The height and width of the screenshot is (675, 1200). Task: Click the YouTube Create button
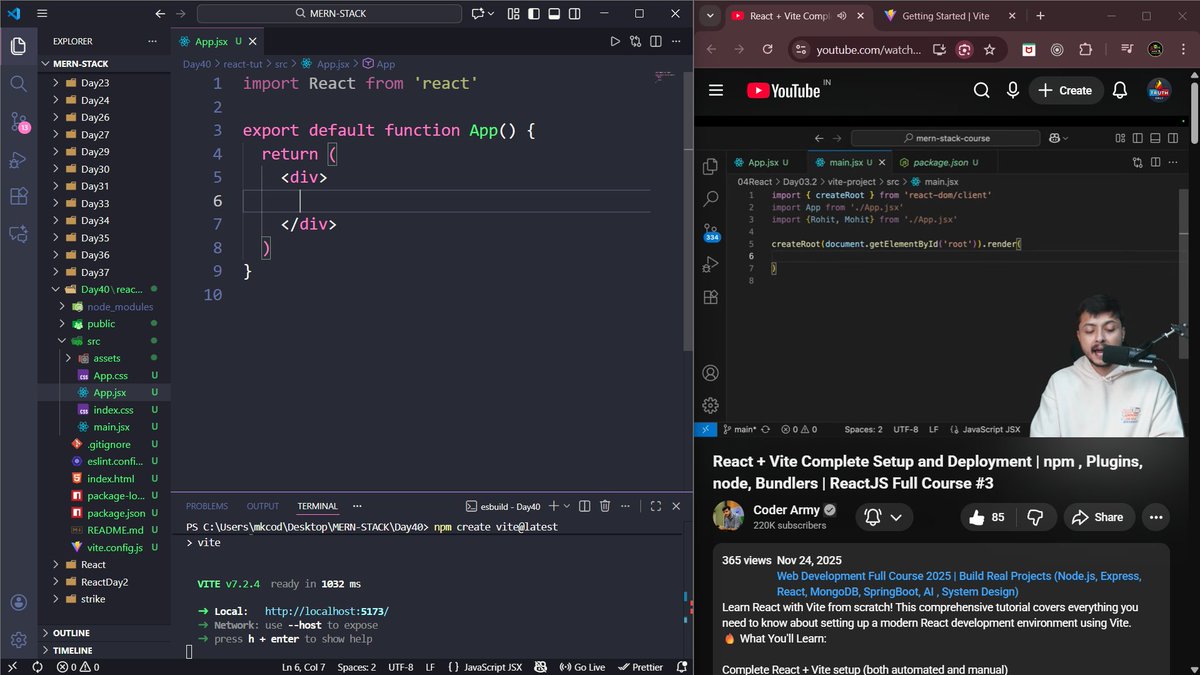1066,90
